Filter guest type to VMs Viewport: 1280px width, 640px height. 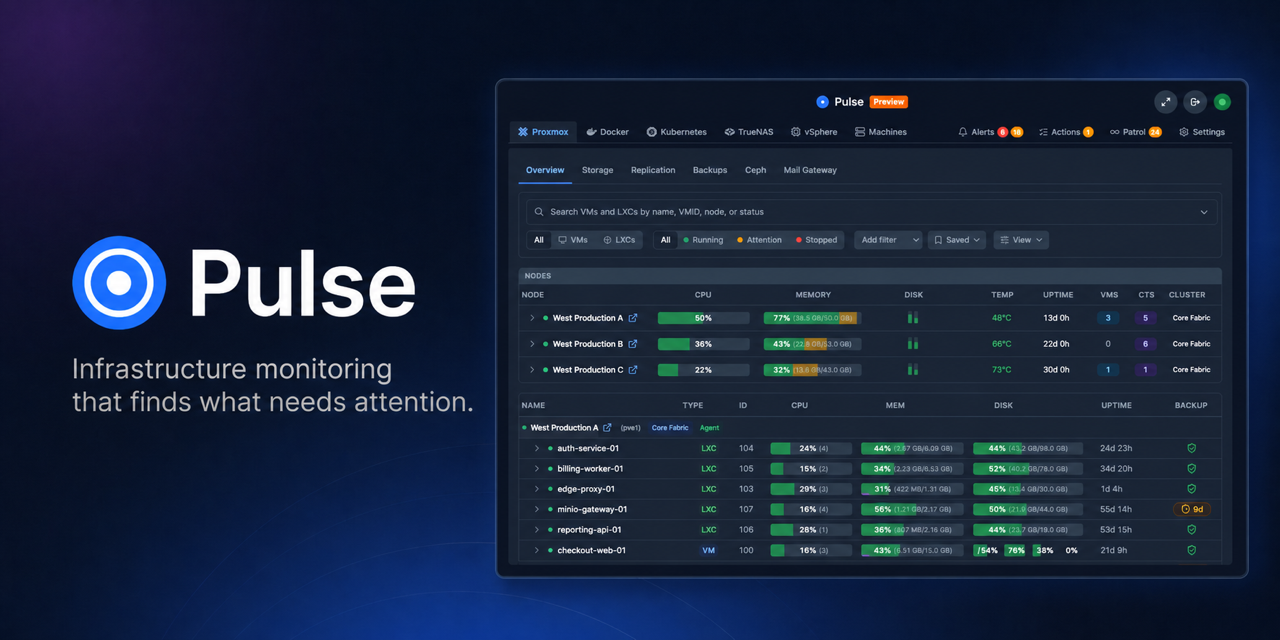point(573,240)
